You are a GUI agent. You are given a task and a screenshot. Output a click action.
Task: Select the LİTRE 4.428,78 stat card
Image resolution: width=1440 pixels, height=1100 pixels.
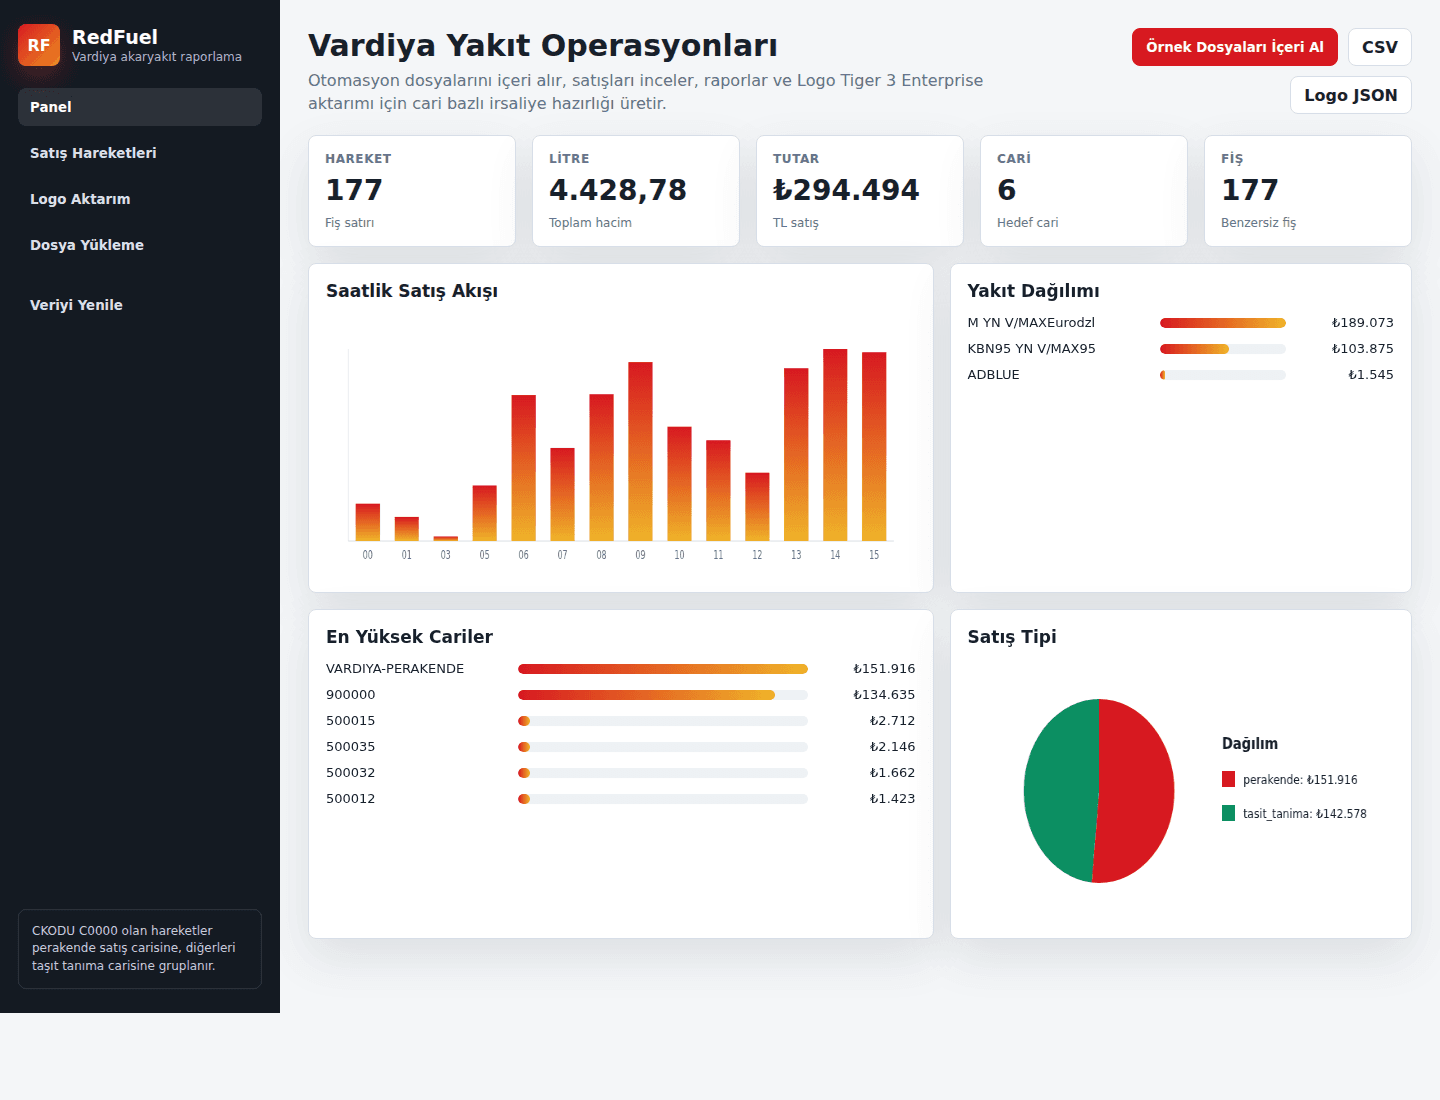[x=636, y=191]
